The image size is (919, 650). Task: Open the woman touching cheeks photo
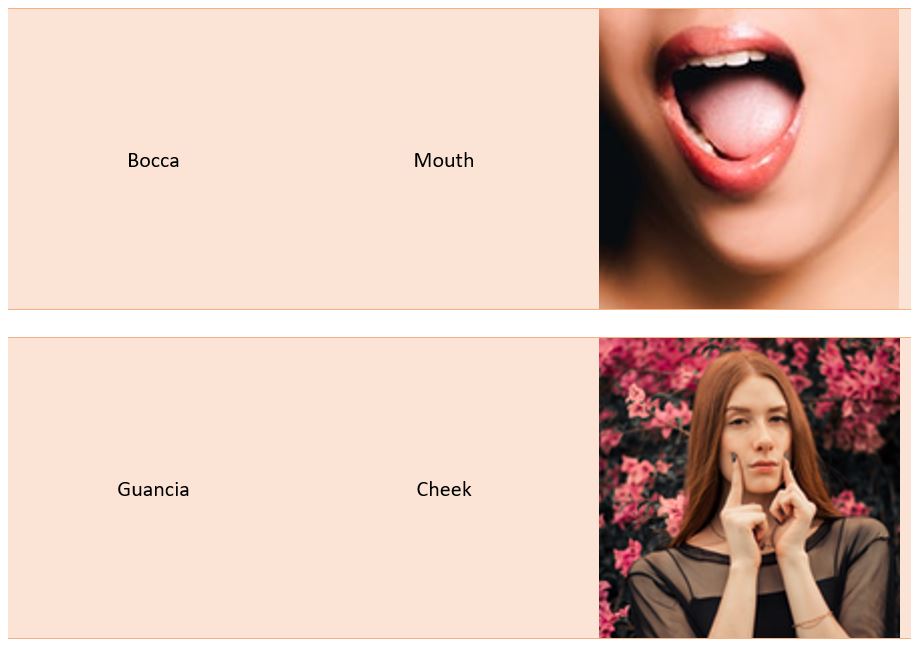click(x=749, y=488)
